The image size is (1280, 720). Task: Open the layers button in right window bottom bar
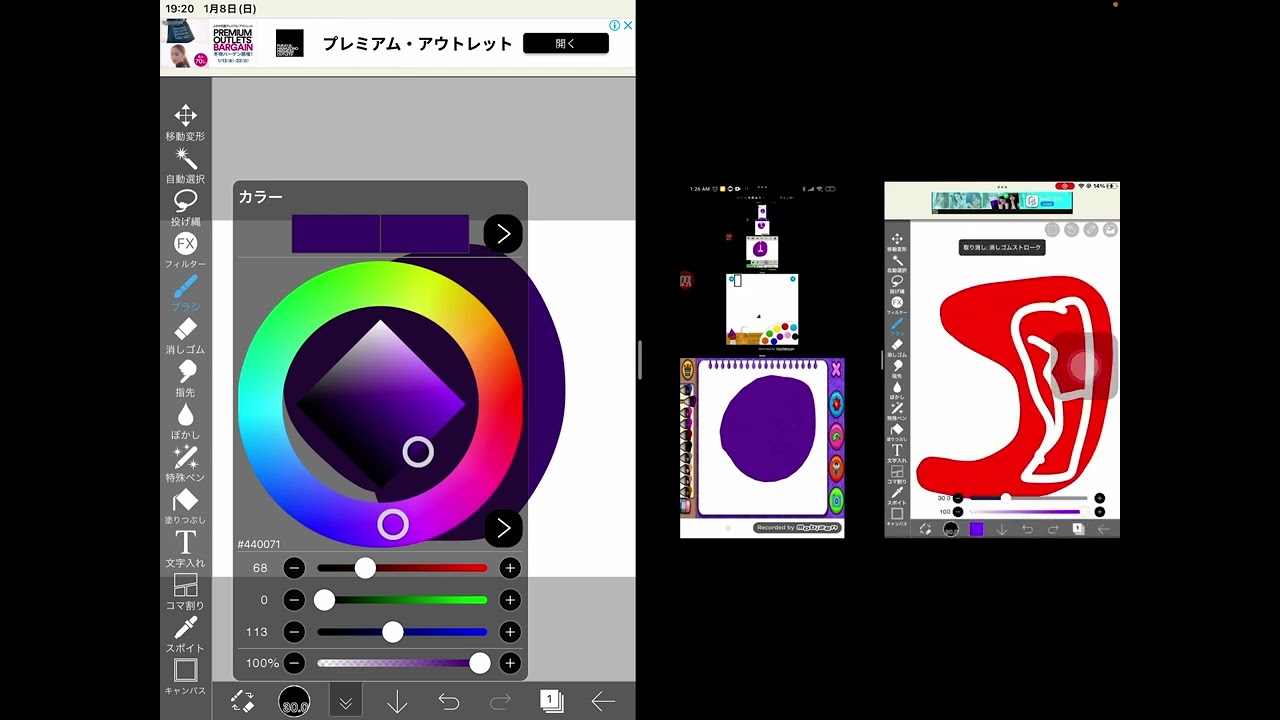(x=1078, y=529)
